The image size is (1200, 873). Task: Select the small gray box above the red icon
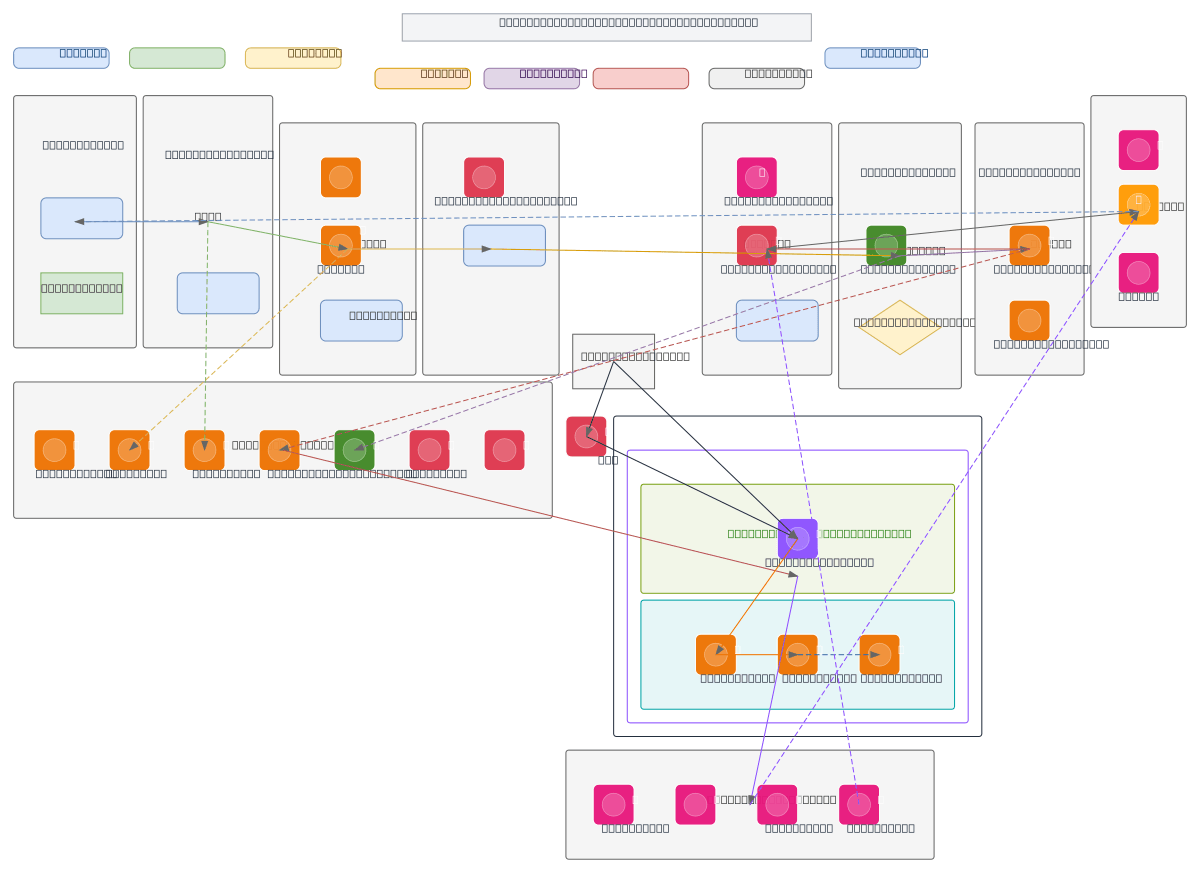click(x=613, y=361)
